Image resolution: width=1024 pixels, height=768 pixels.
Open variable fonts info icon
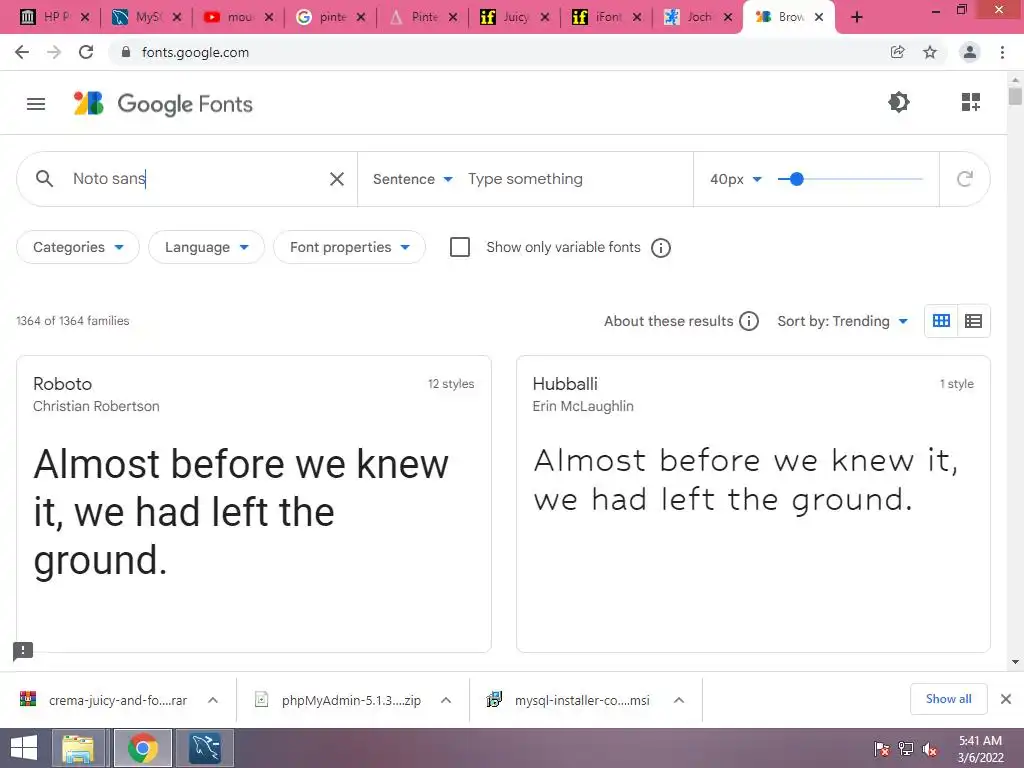click(660, 248)
